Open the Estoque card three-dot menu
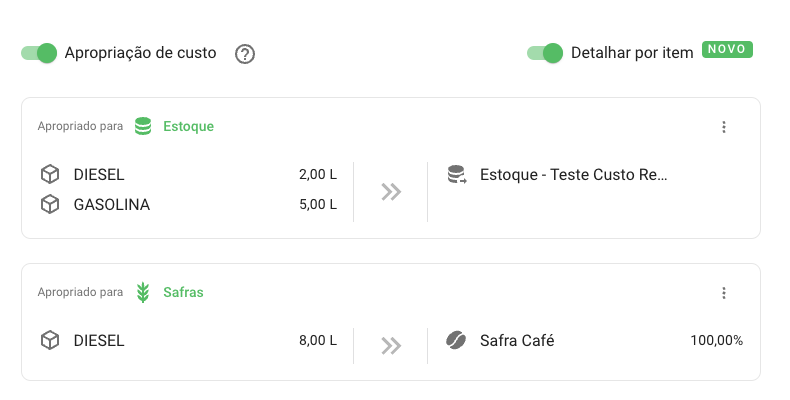 (724, 127)
